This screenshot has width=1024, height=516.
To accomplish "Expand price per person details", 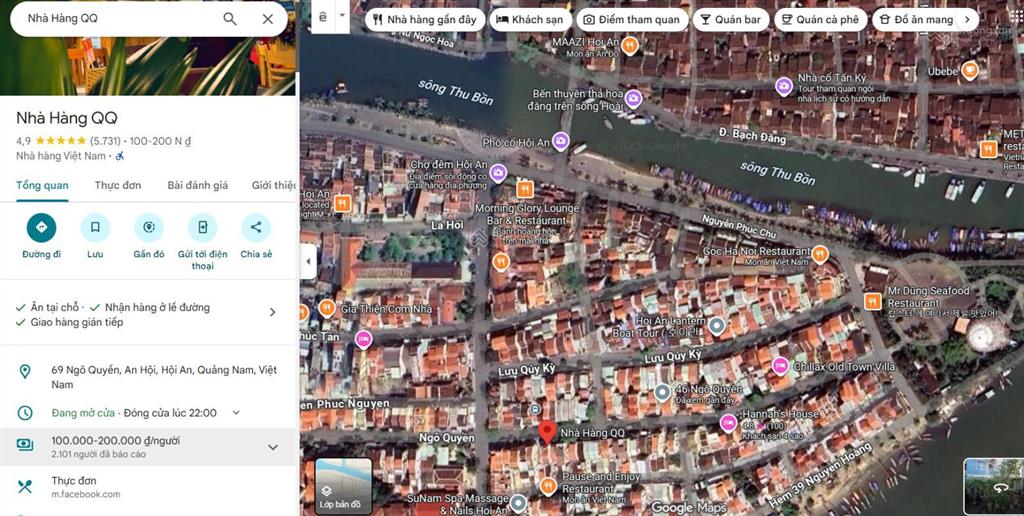I will click(x=273, y=447).
